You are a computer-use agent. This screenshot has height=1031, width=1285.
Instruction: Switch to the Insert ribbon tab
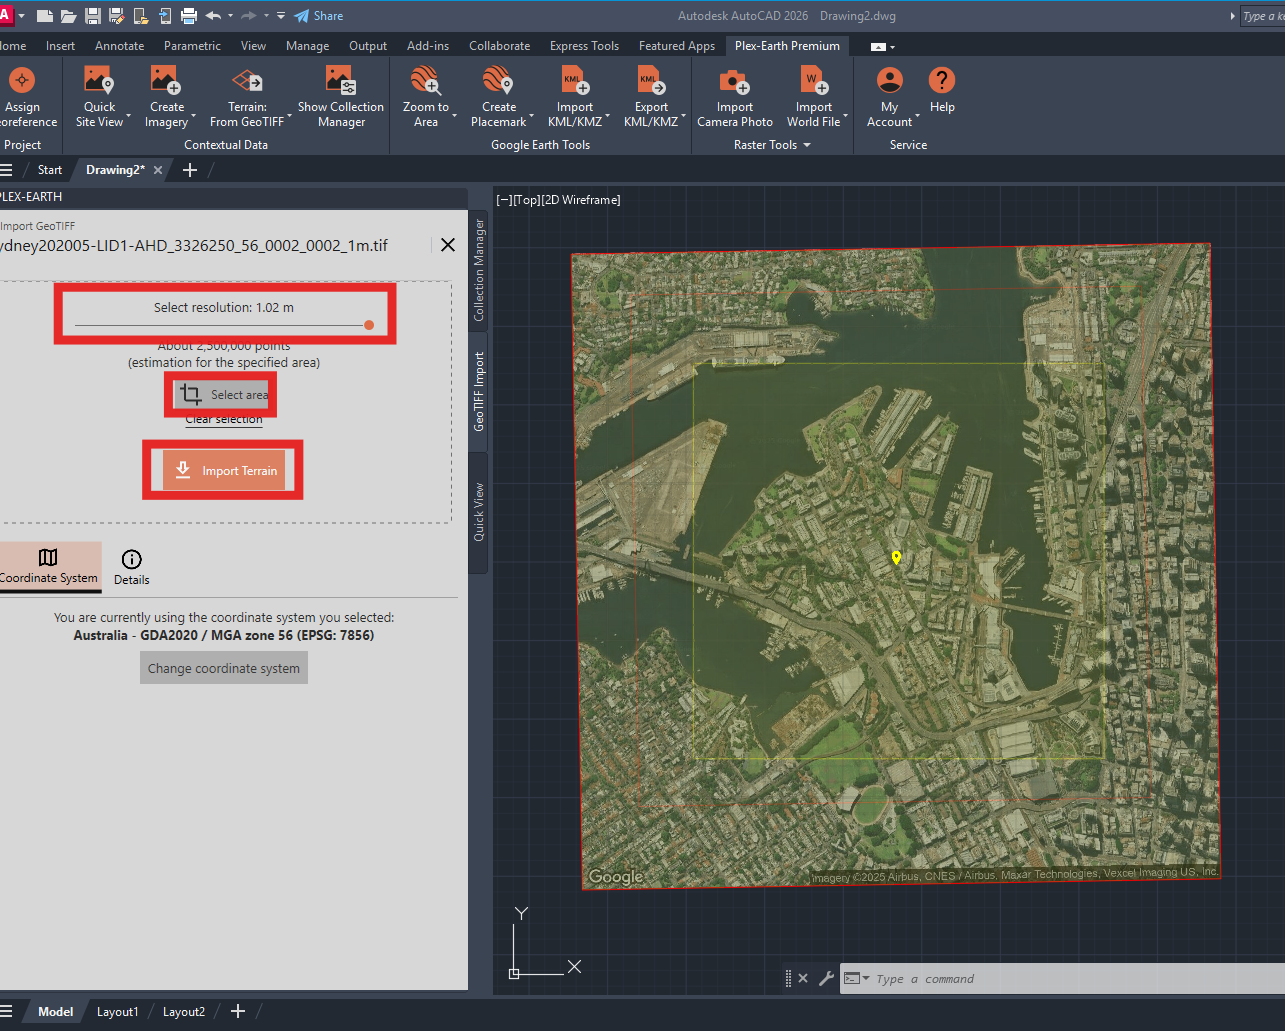(60, 46)
